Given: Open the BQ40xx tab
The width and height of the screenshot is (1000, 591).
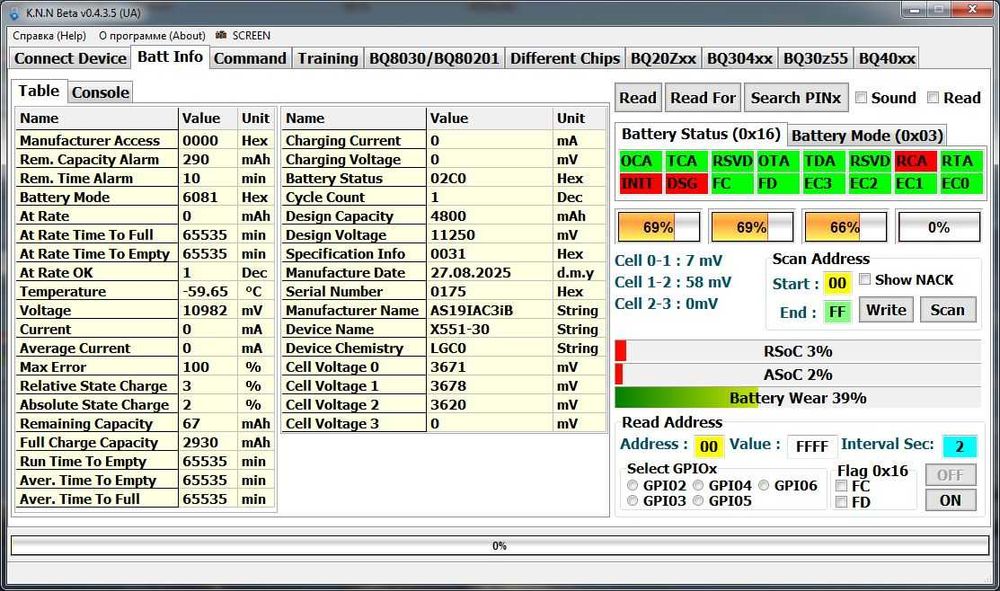Looking at the screenshot, I should click(887, 58).
